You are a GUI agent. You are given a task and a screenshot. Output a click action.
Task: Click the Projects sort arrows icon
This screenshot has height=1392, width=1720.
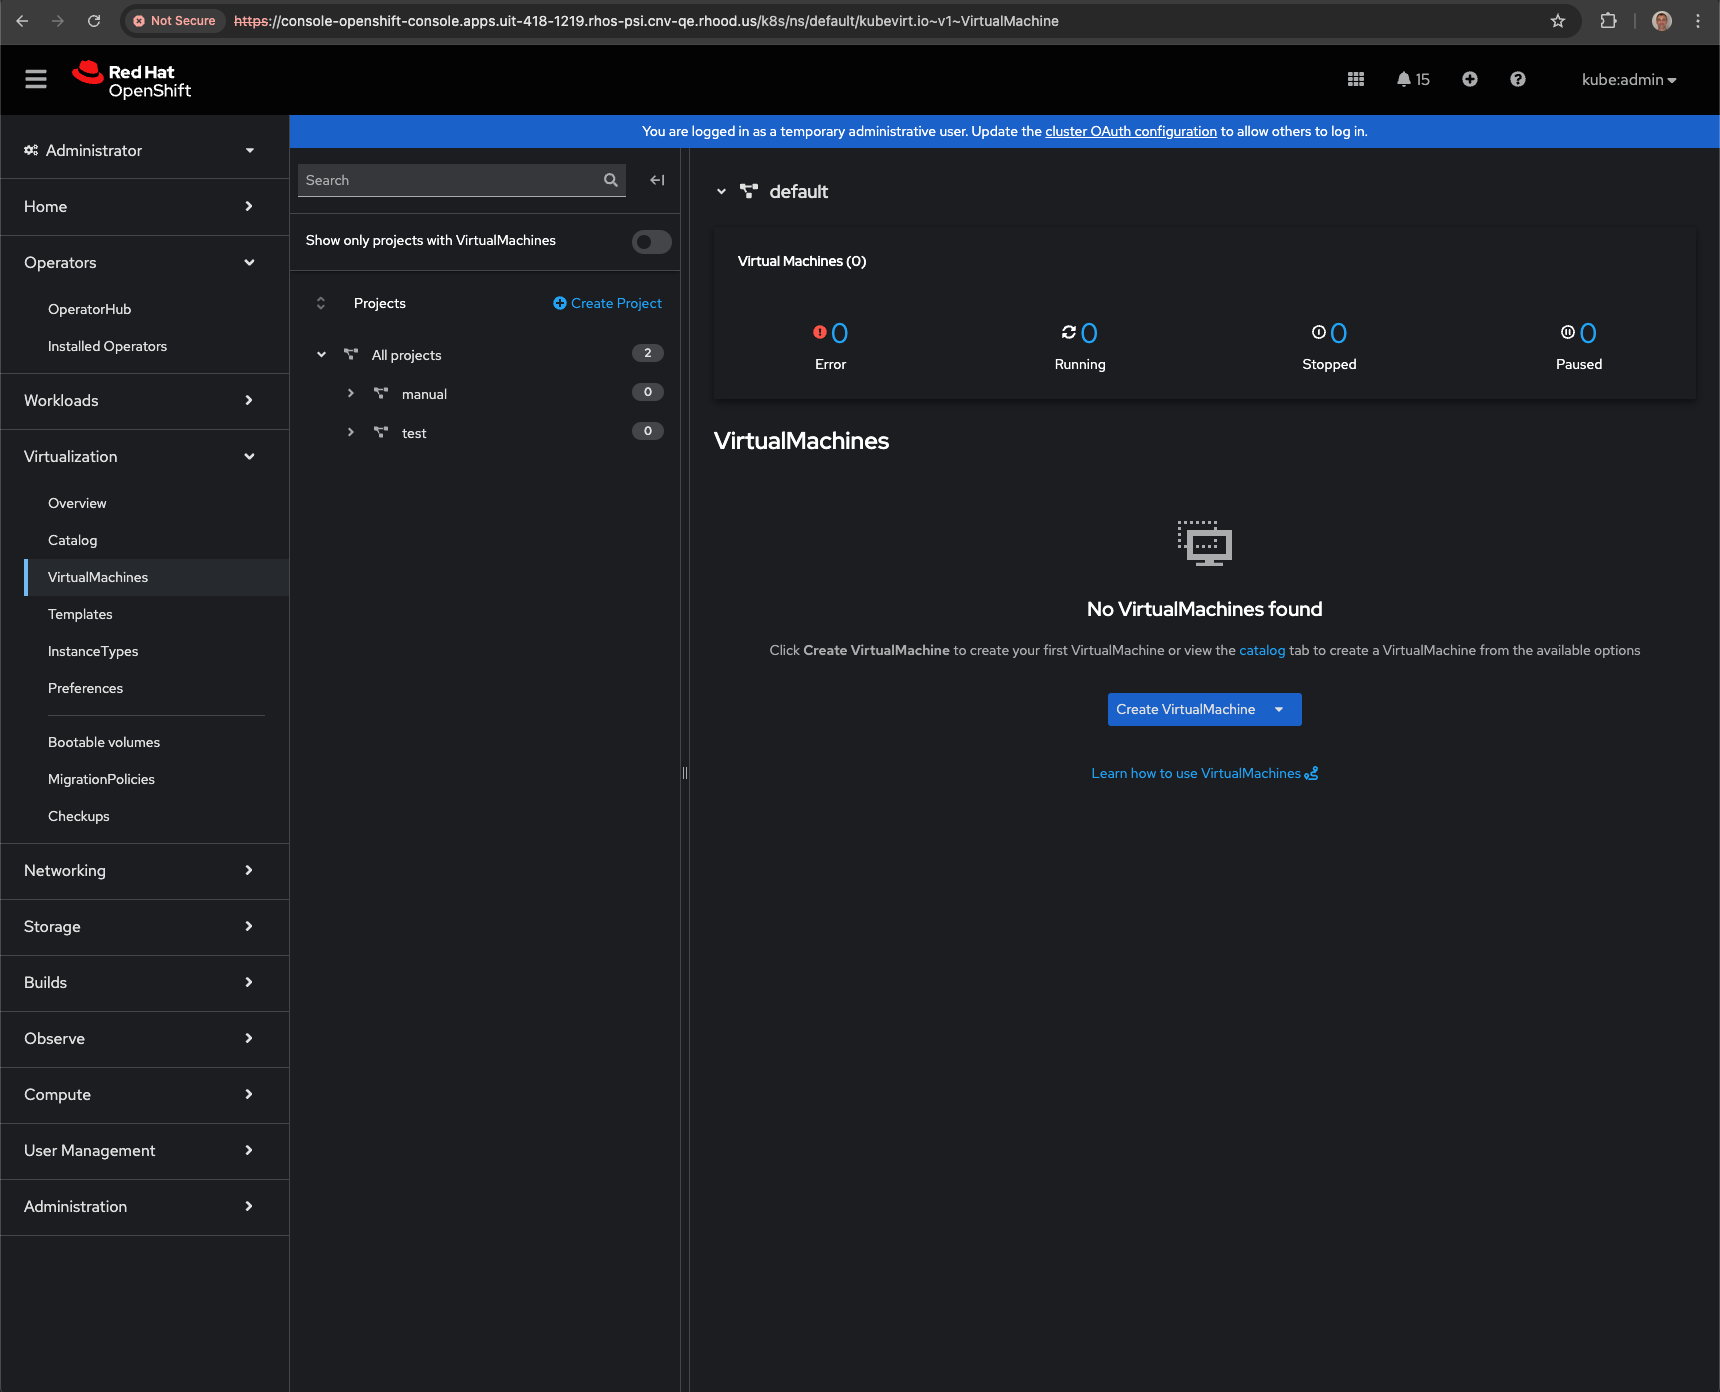tap(321, 303)
